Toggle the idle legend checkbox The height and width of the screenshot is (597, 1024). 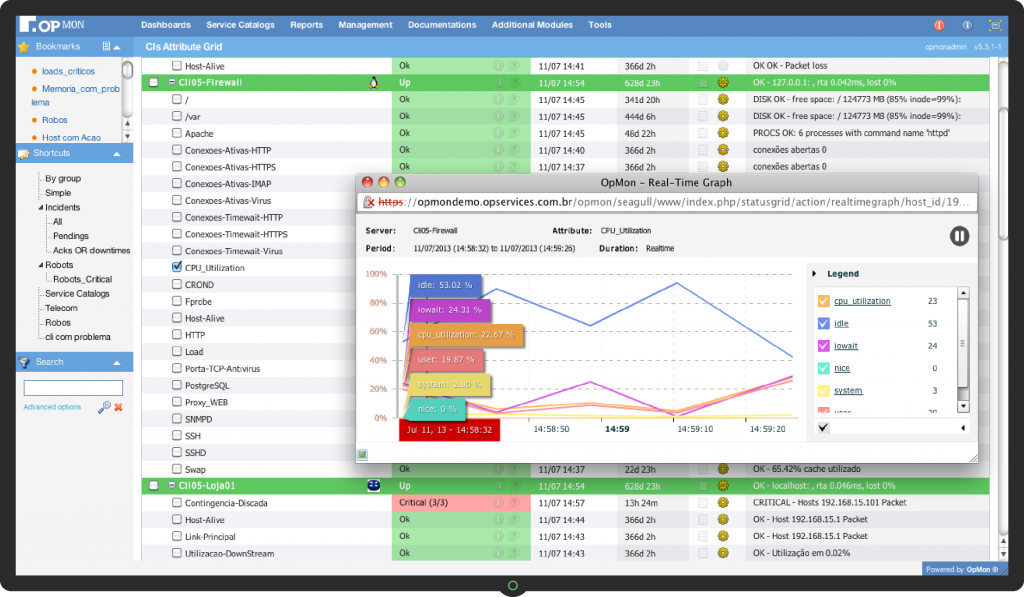pyautogui.click(x=824, y=323)
